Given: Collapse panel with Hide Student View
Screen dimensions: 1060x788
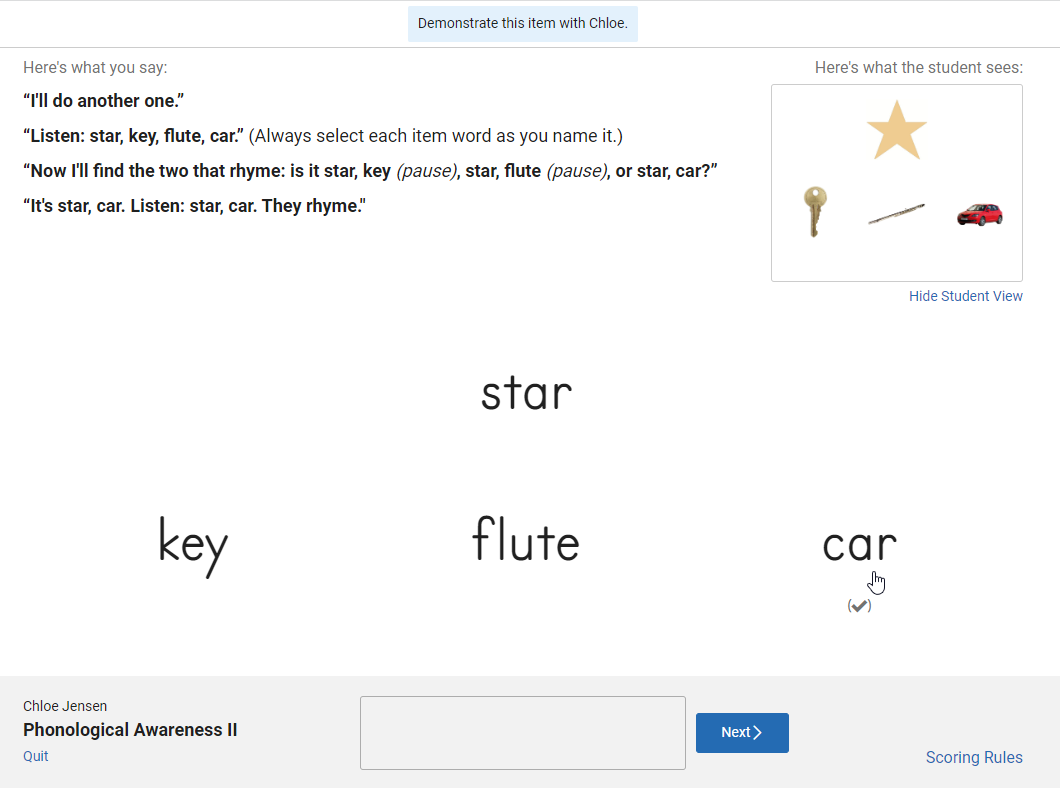Looking at the screenshot, I should tap(965, 296).
